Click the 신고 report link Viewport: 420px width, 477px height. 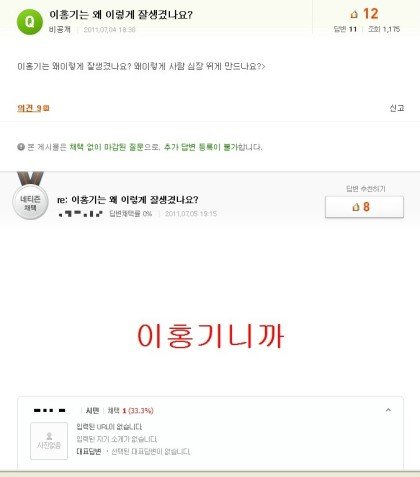click(x=397, y=108)
